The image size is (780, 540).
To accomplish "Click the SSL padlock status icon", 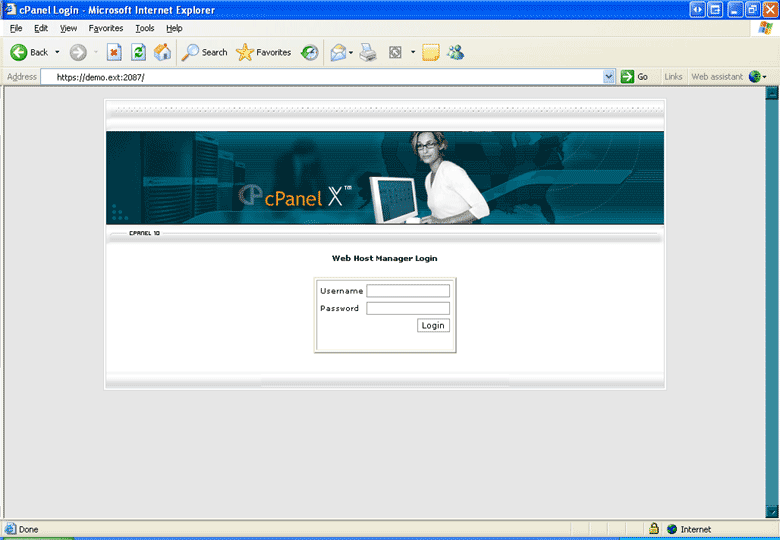I will 654,529.
